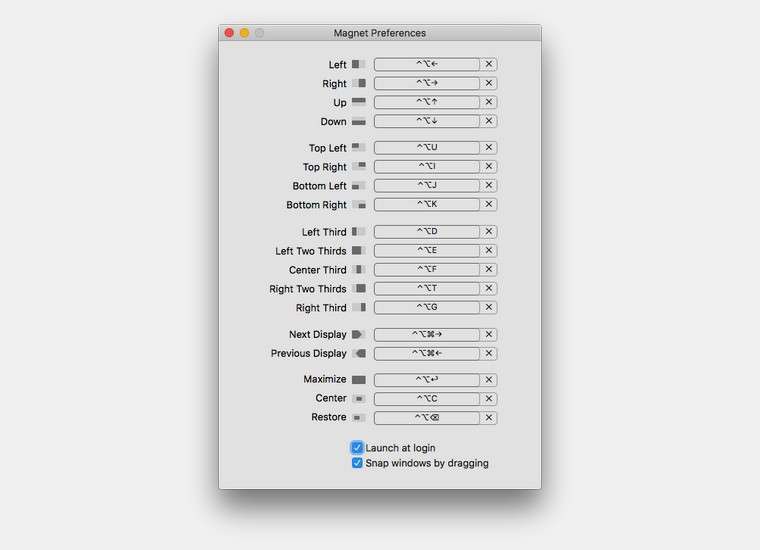Clear the Left shortcut with its X button

point(489,65)
